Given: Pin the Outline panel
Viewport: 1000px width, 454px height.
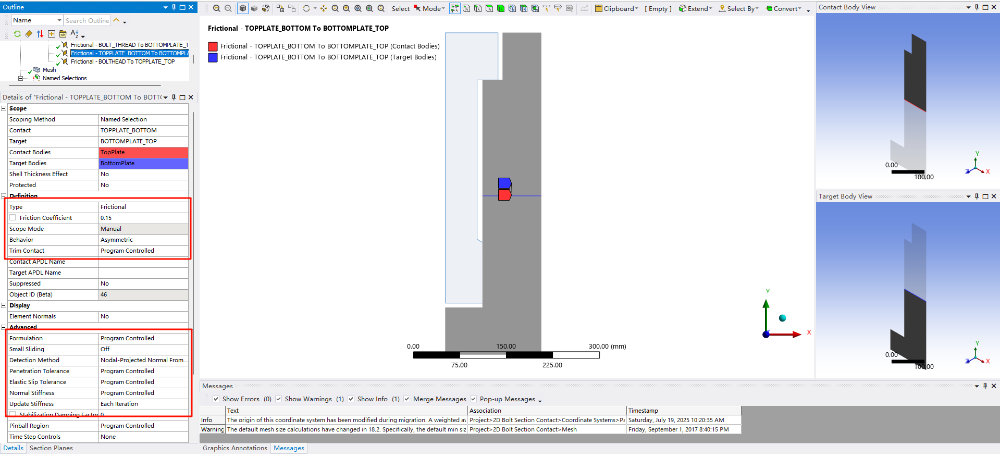Looking at the screenshot, I should point(174,7).
